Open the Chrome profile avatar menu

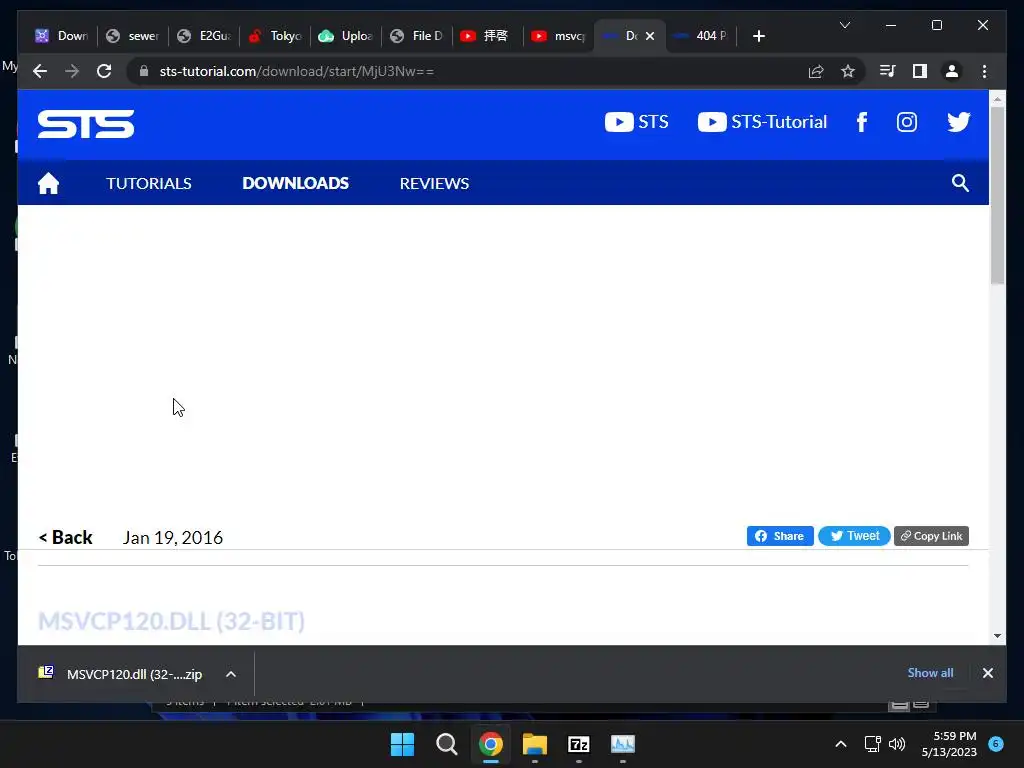click(x=952, y=71)
